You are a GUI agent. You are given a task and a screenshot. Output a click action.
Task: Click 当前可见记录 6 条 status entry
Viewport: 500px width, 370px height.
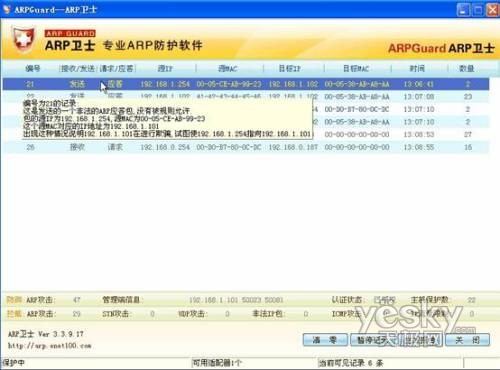point(351,363)
